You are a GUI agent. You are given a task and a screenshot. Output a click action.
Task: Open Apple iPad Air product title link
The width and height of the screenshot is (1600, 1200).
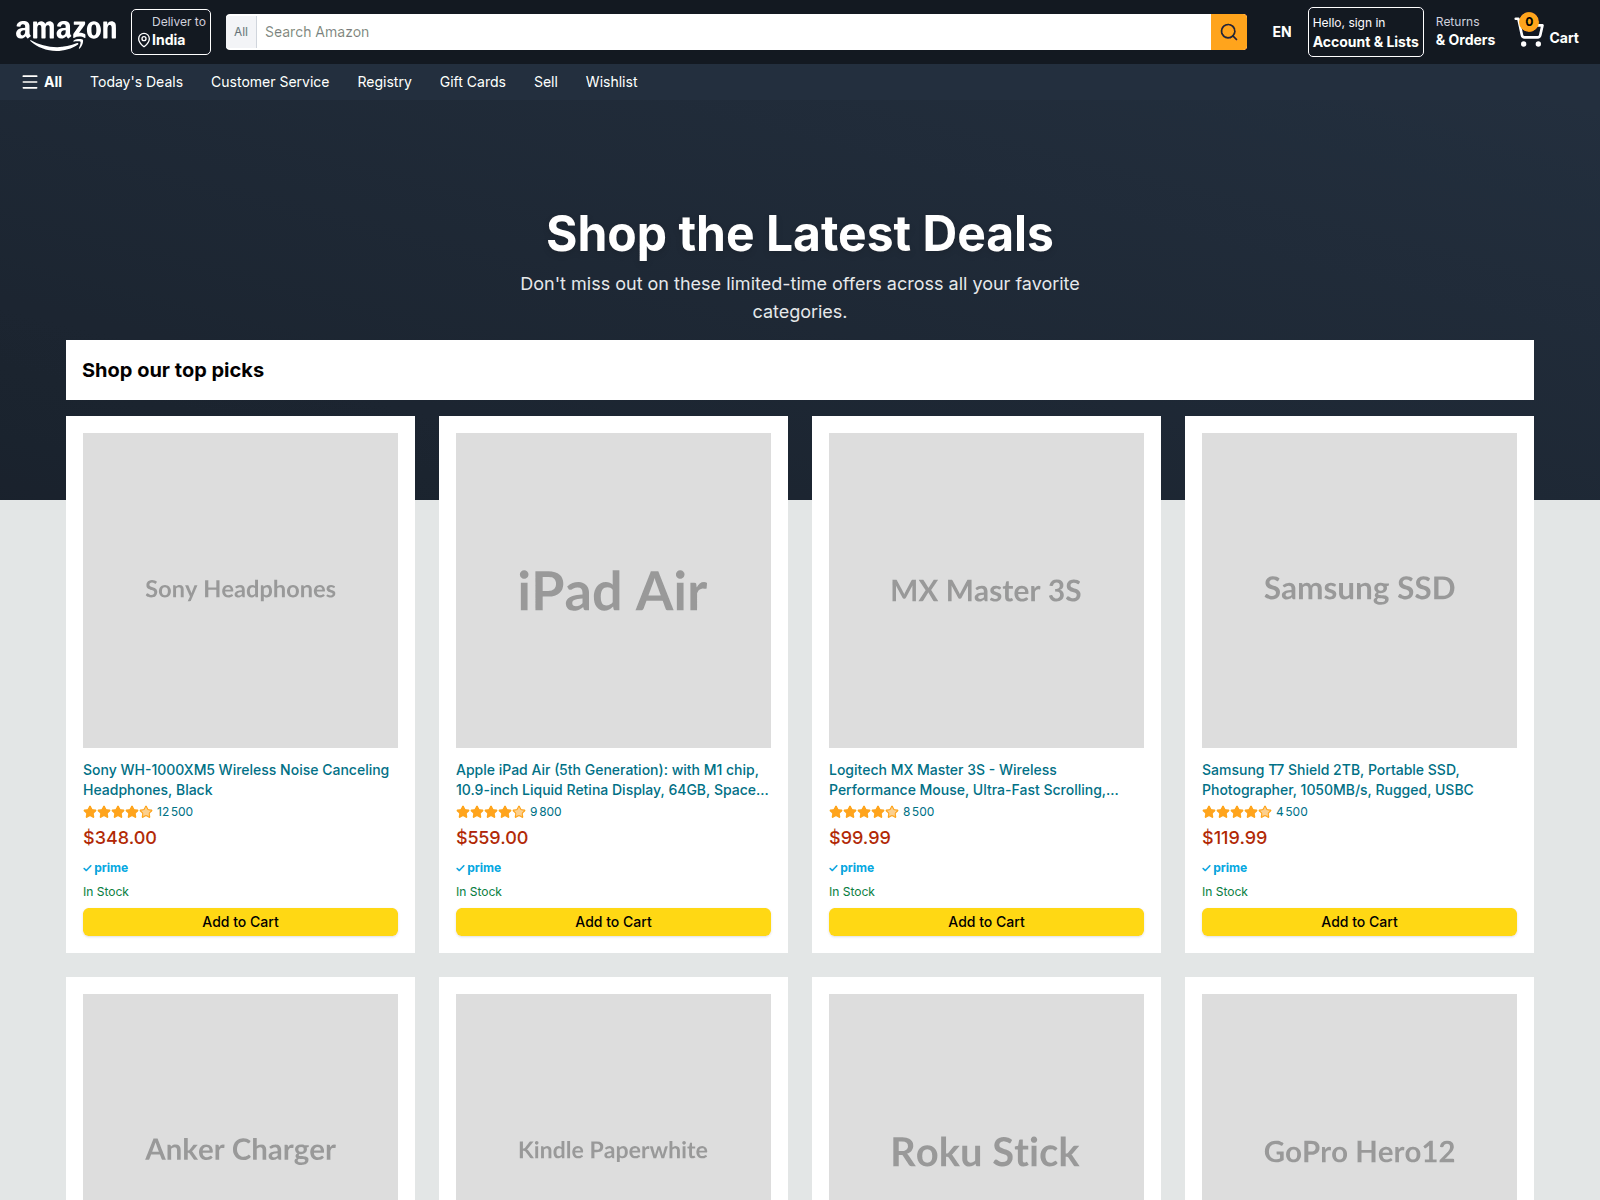click(x=612, y=780)
